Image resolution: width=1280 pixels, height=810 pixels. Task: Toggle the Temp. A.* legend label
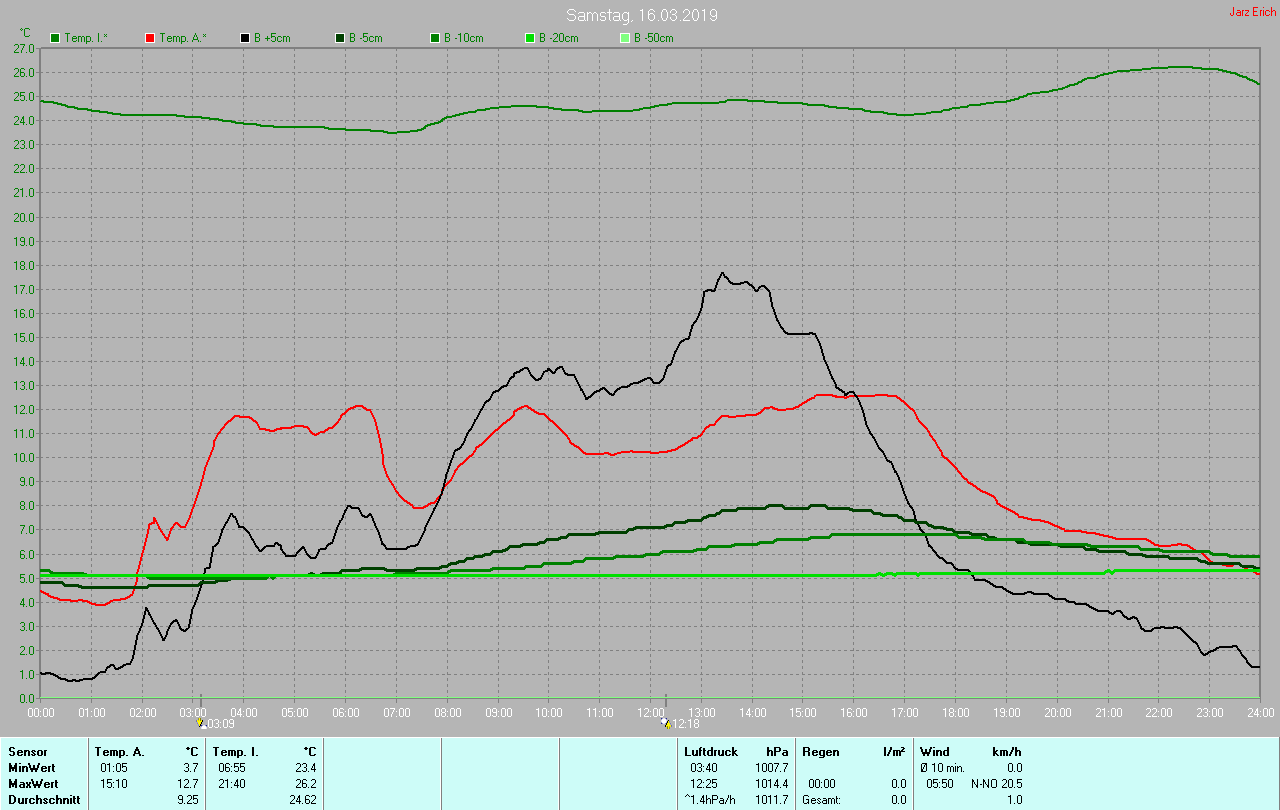183,38
